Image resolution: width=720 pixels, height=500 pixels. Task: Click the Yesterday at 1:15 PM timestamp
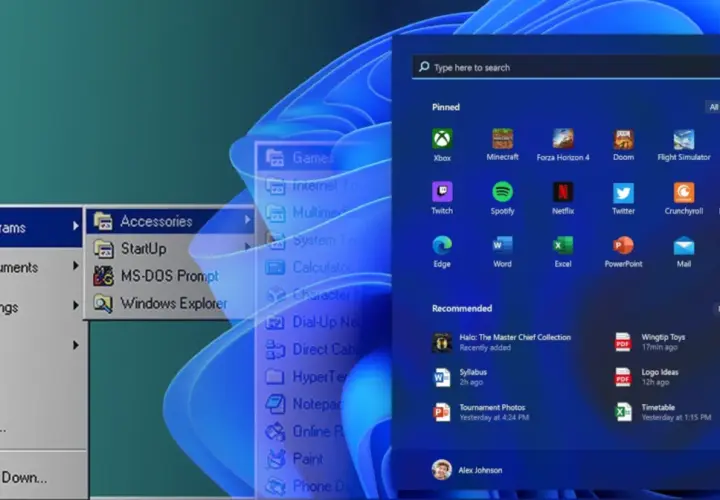coord(676,417)
